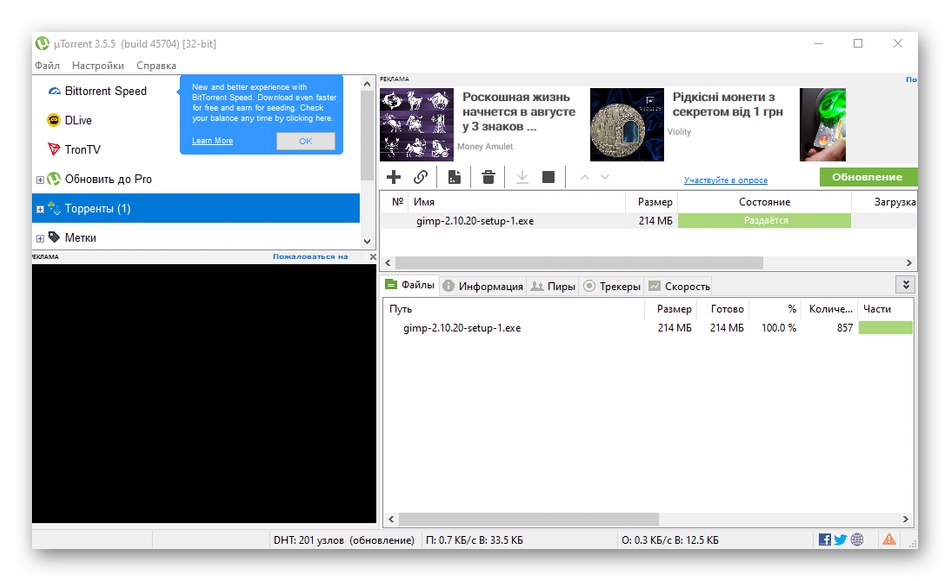Move torrent up in queue arrow
The image size is (950, 581).
coord(585,177)
